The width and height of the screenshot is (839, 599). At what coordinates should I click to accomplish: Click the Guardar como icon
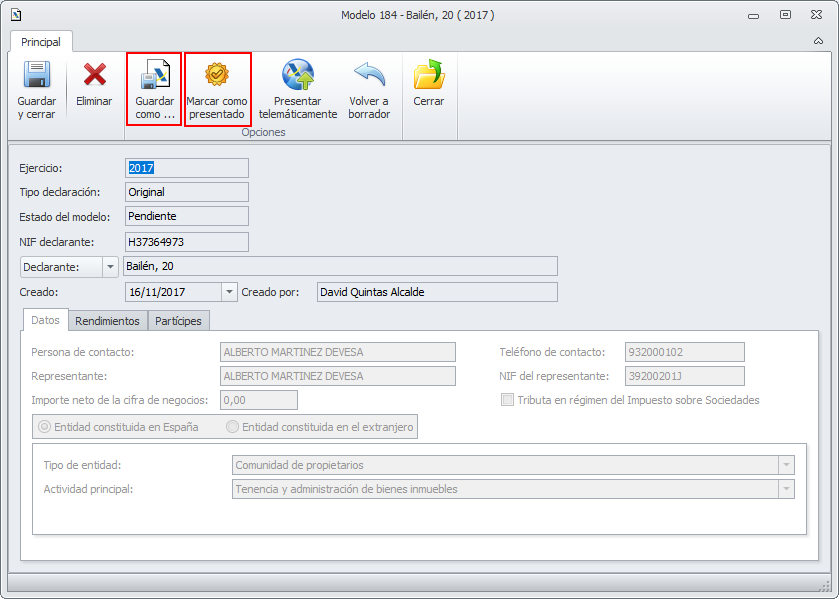[155, 74]
